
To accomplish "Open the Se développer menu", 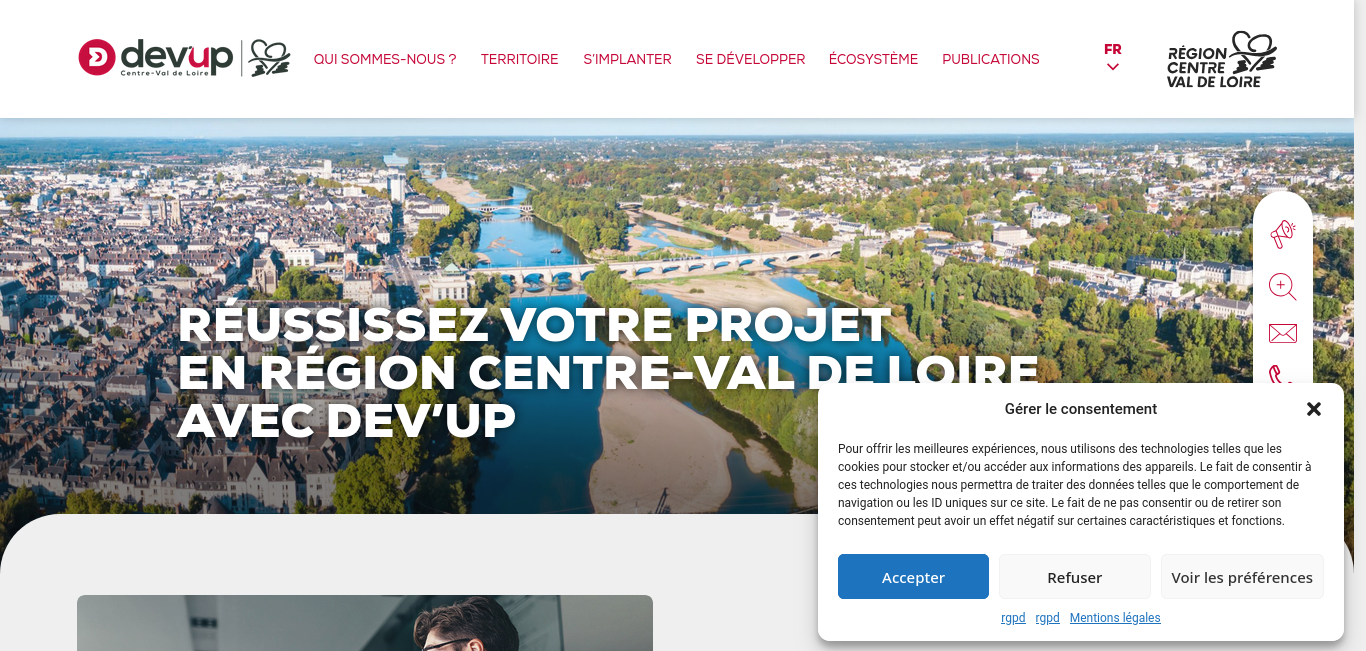I will 751,59.
